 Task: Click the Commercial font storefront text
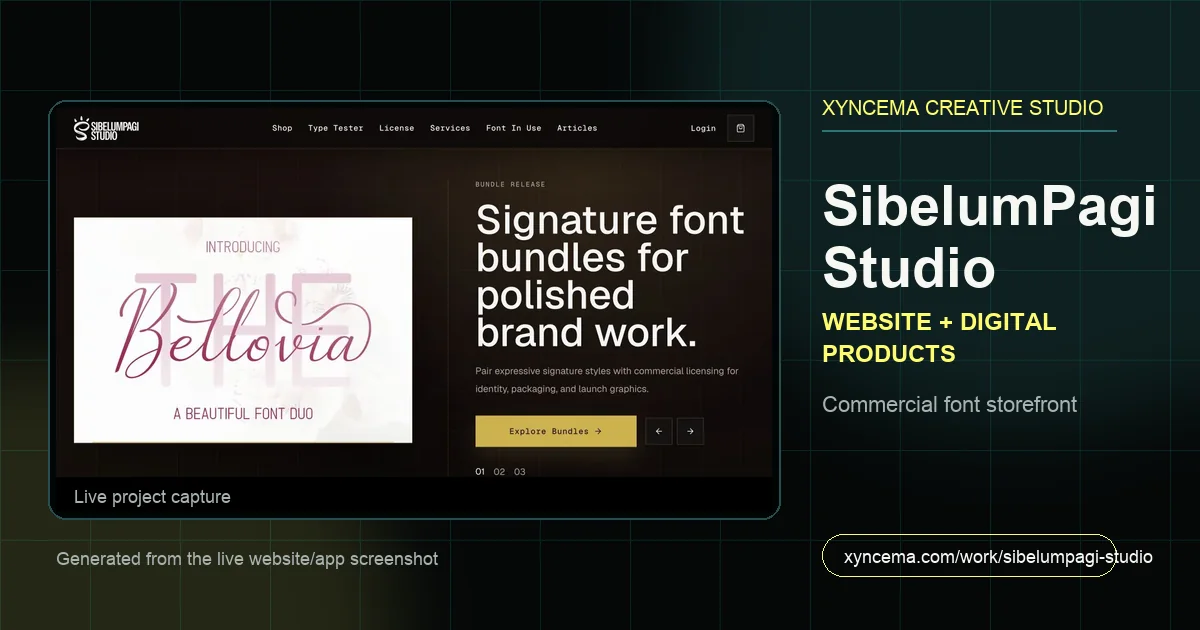[x=950, y=405]
